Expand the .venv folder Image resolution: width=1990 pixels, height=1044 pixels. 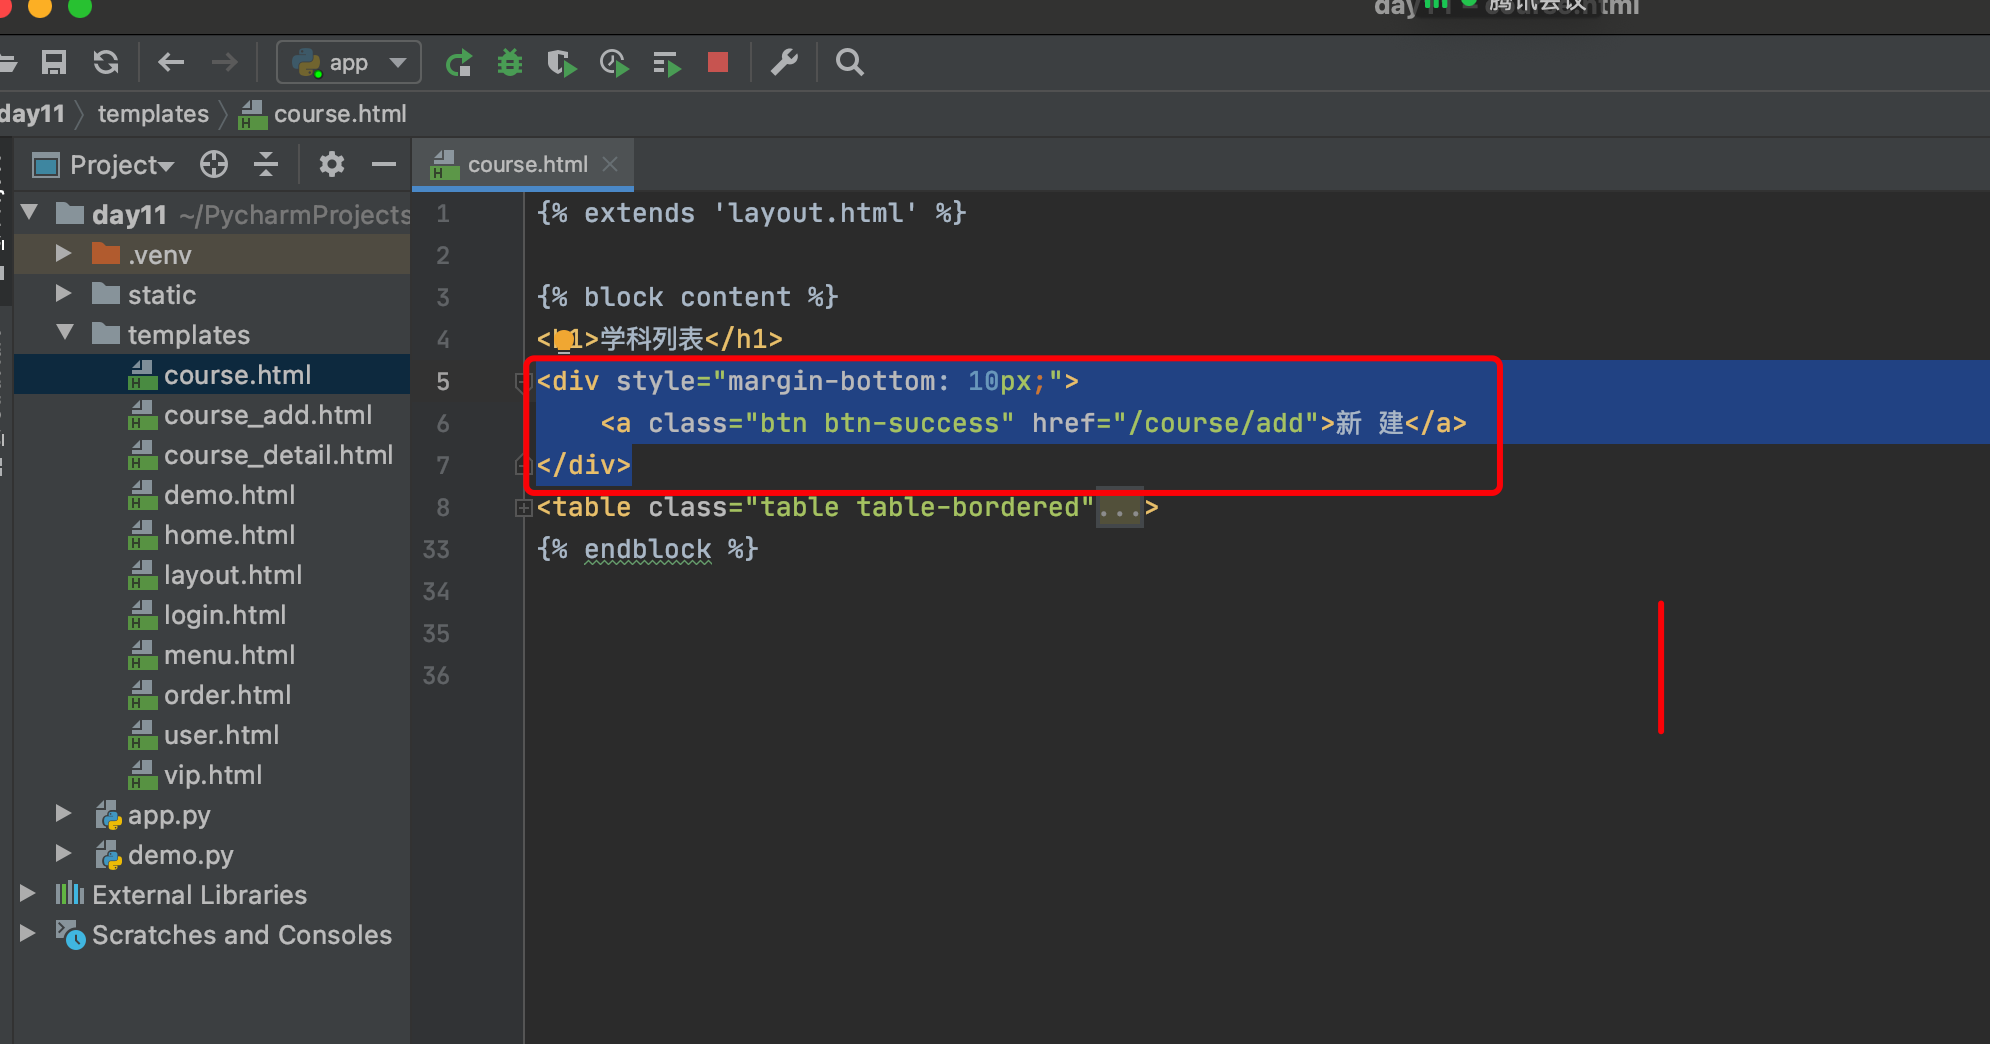point(64,253)
